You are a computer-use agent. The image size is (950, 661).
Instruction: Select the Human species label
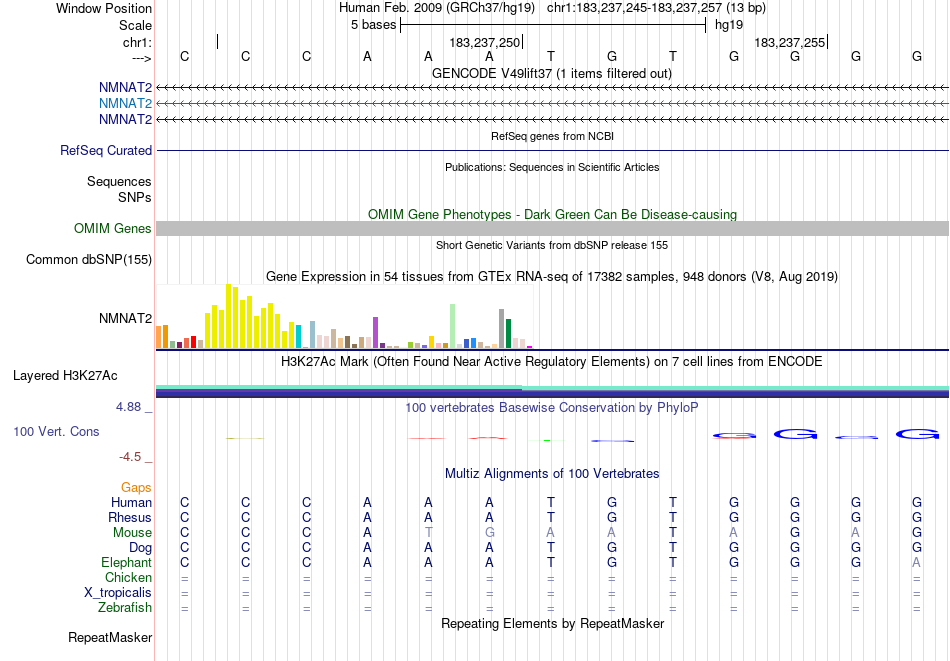(131, 502)
